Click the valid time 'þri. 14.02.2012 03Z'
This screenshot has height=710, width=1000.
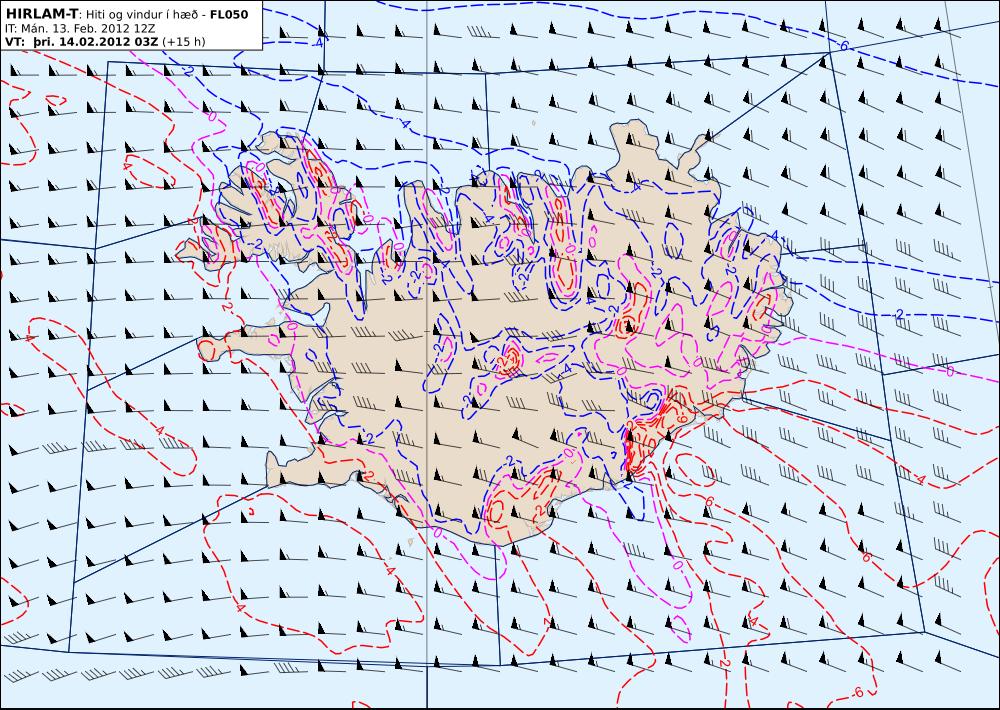point(96,42)
